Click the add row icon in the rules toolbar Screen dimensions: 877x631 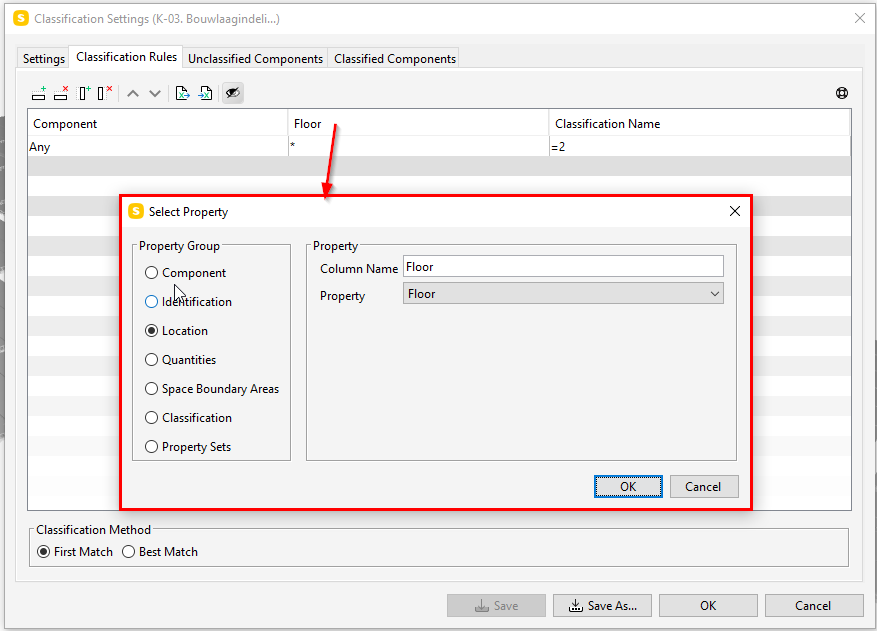coord(39,93)
